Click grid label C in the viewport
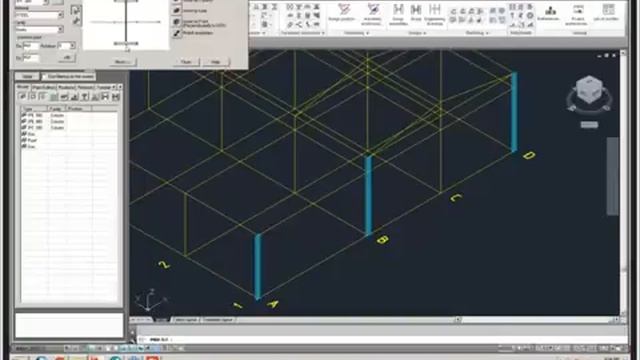Screen dimensions: 640x360 tap(456, 198)
